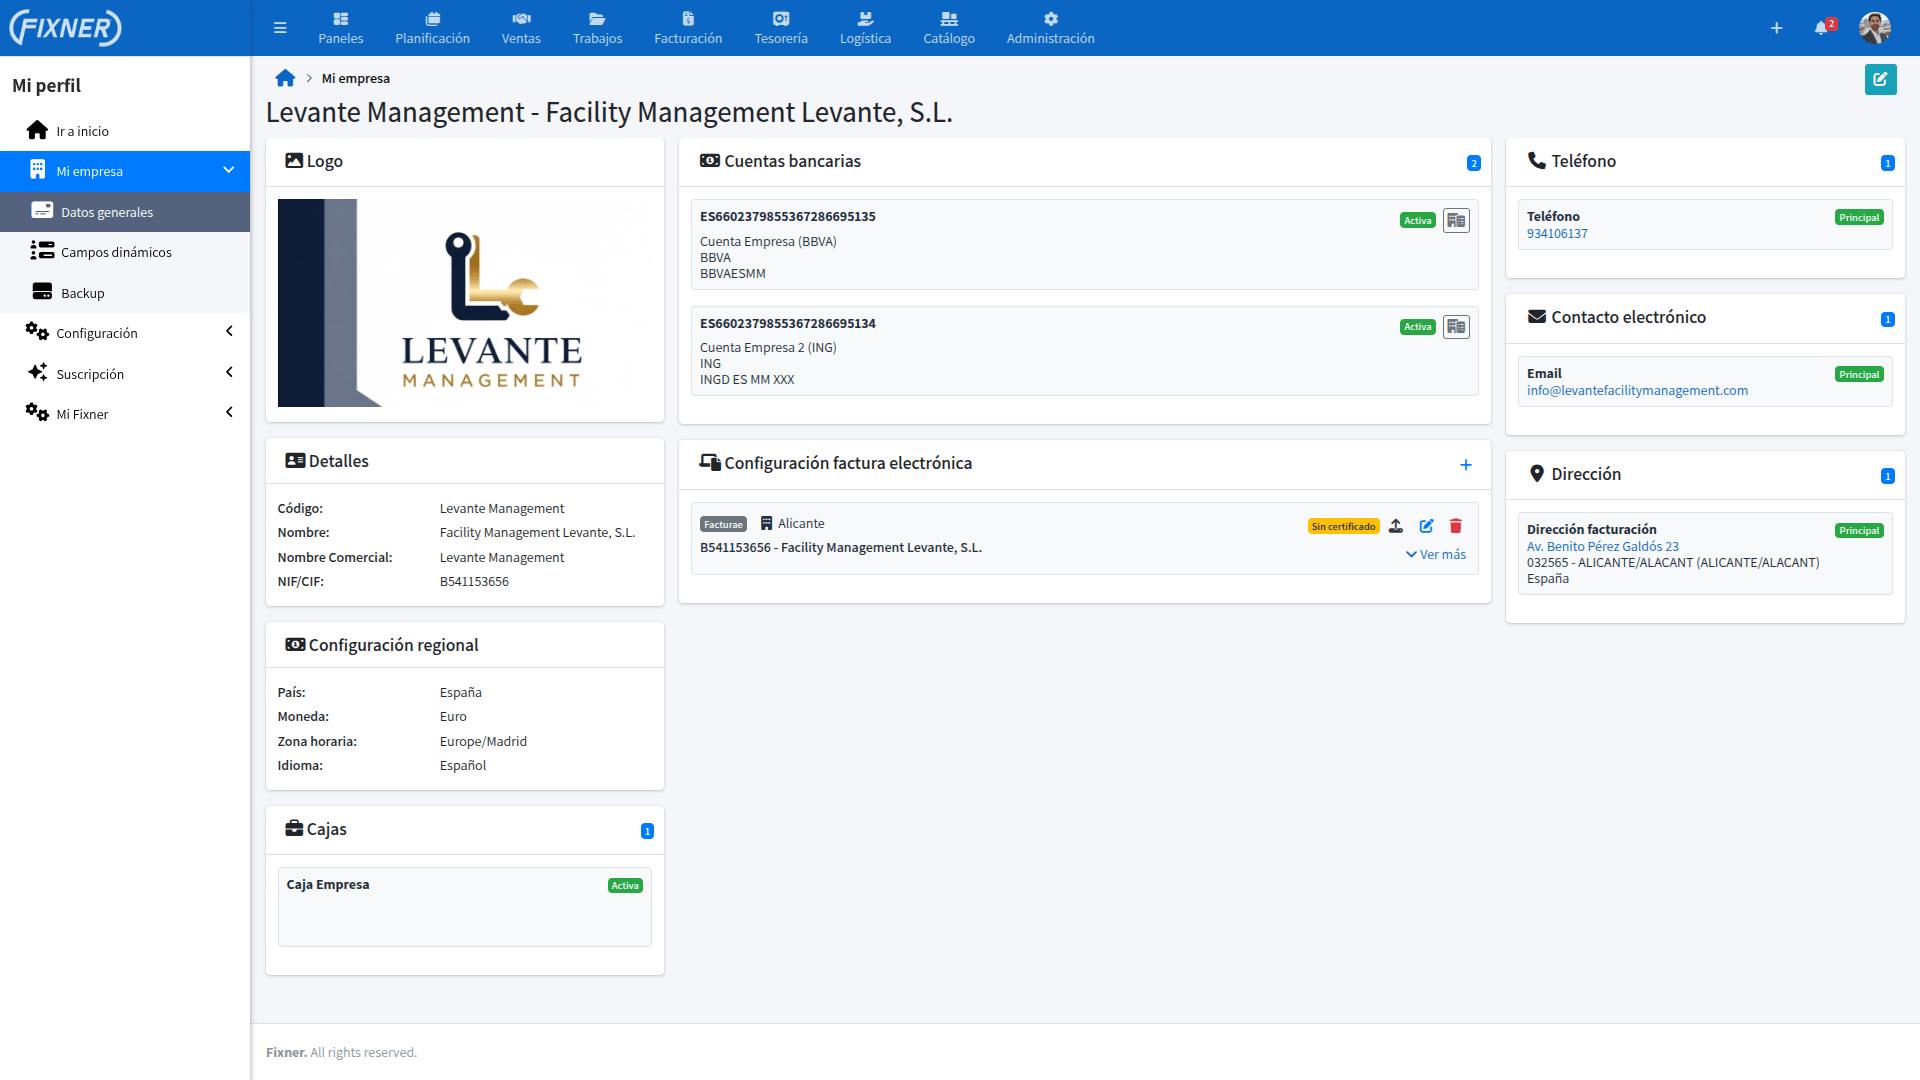The image size is (1920, 1080).
Task: Click the Sin certificado badge
Action: 1343,527
